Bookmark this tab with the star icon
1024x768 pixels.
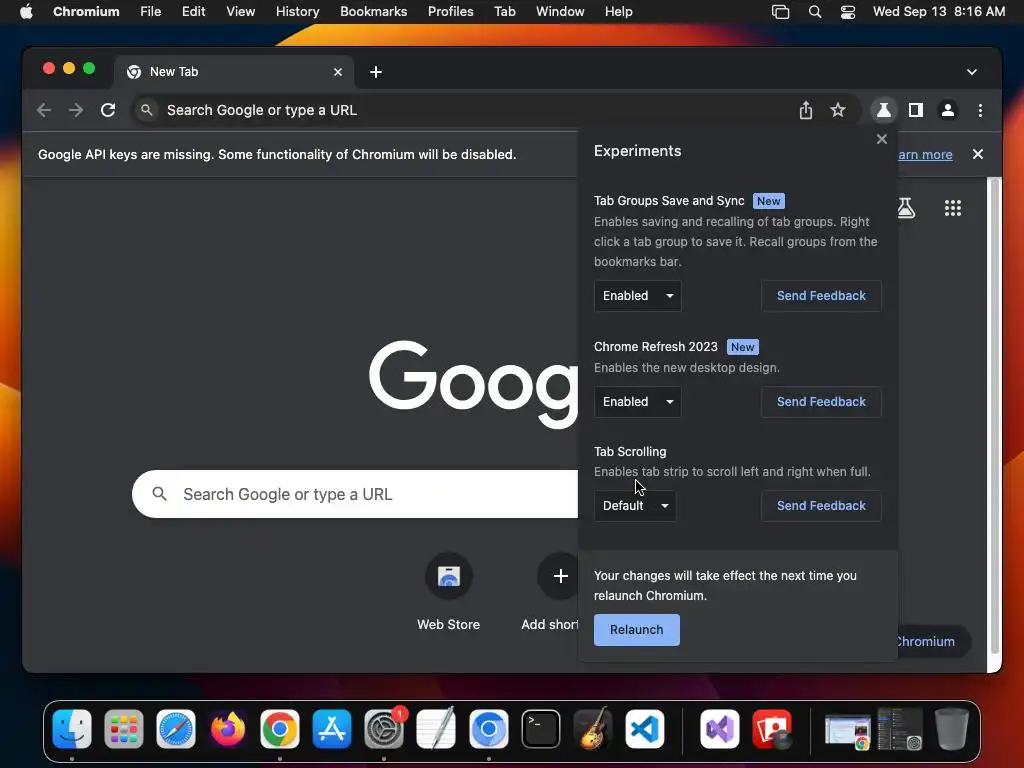point(838,110)
